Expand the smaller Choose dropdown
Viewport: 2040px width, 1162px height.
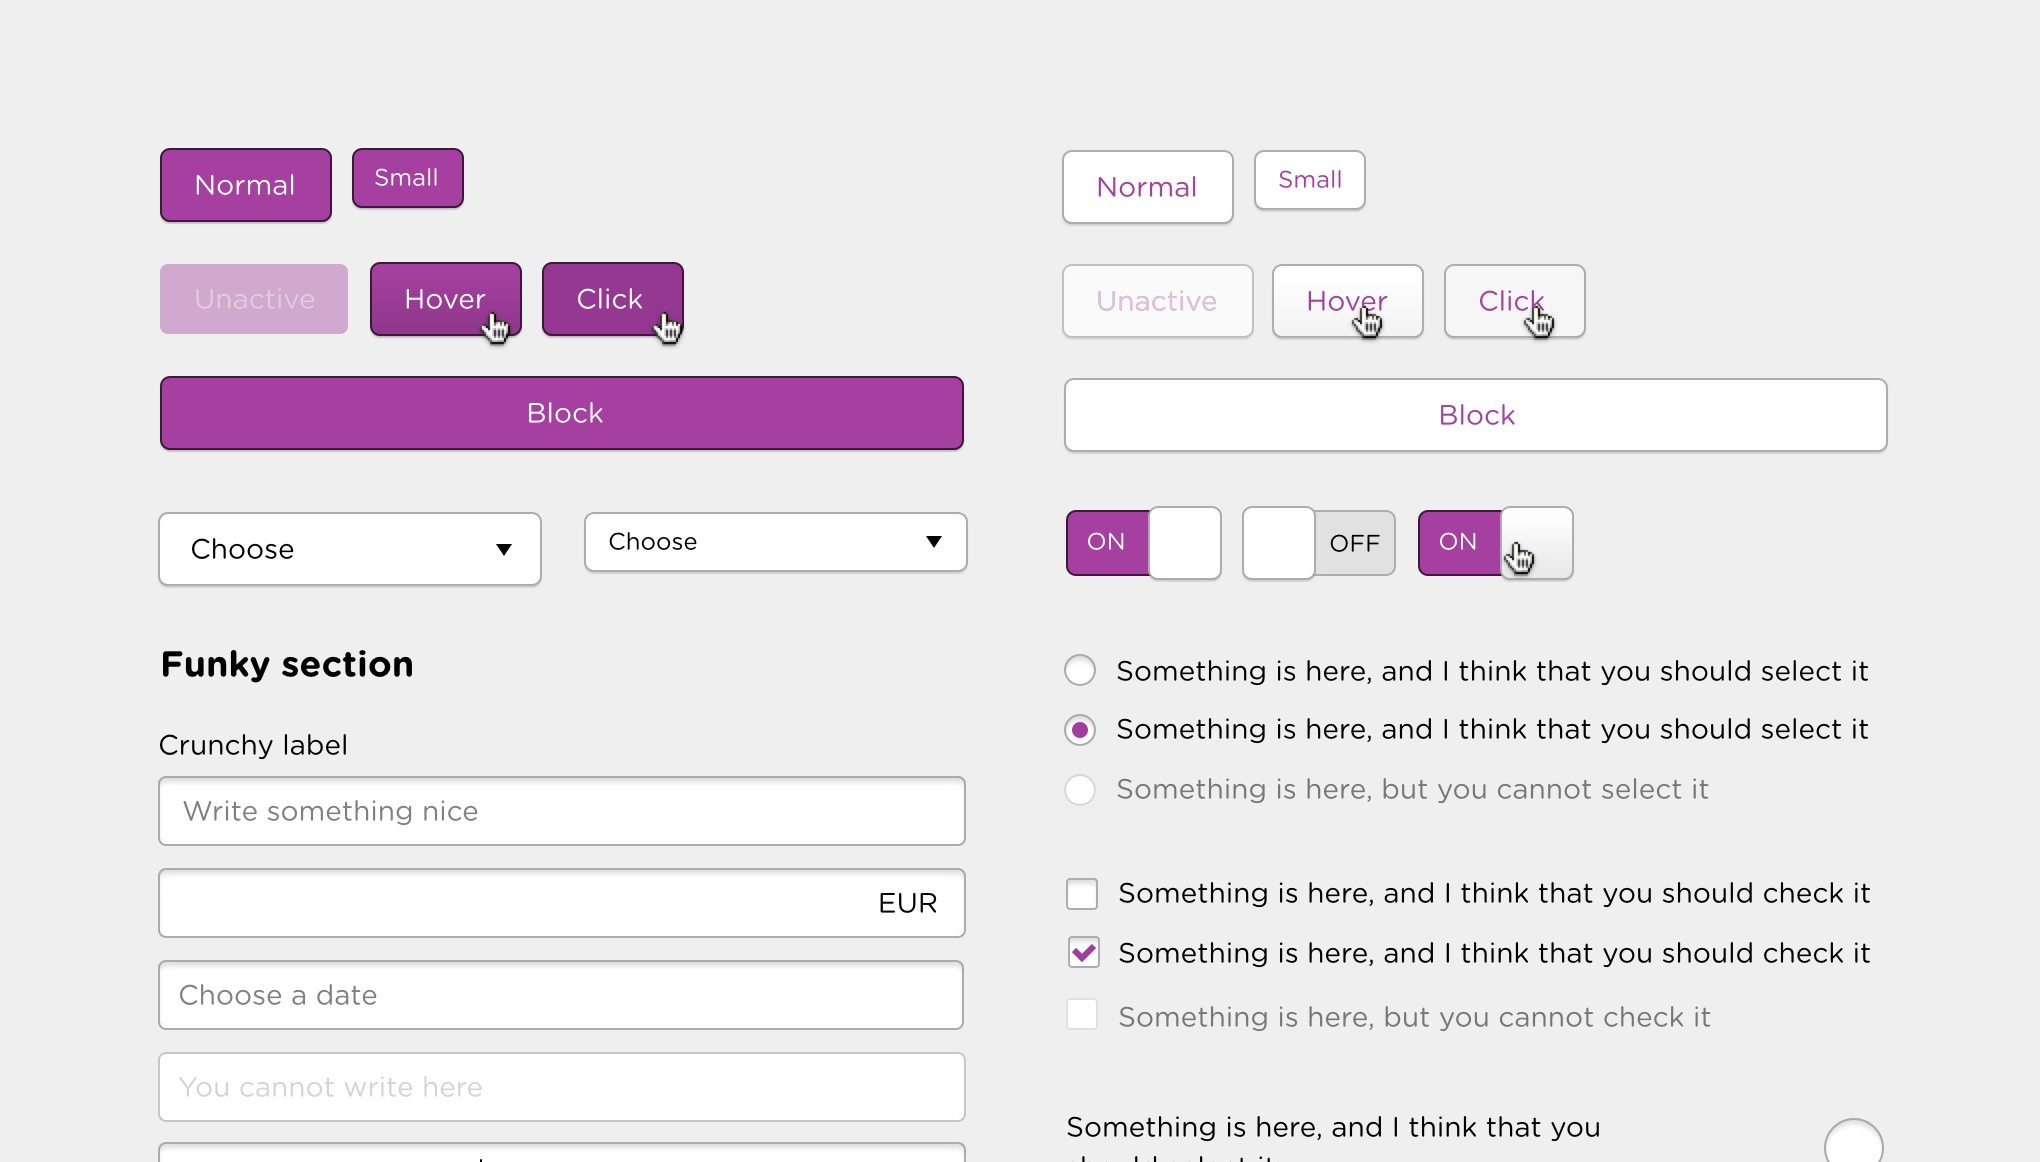click(x=775, y=542)
